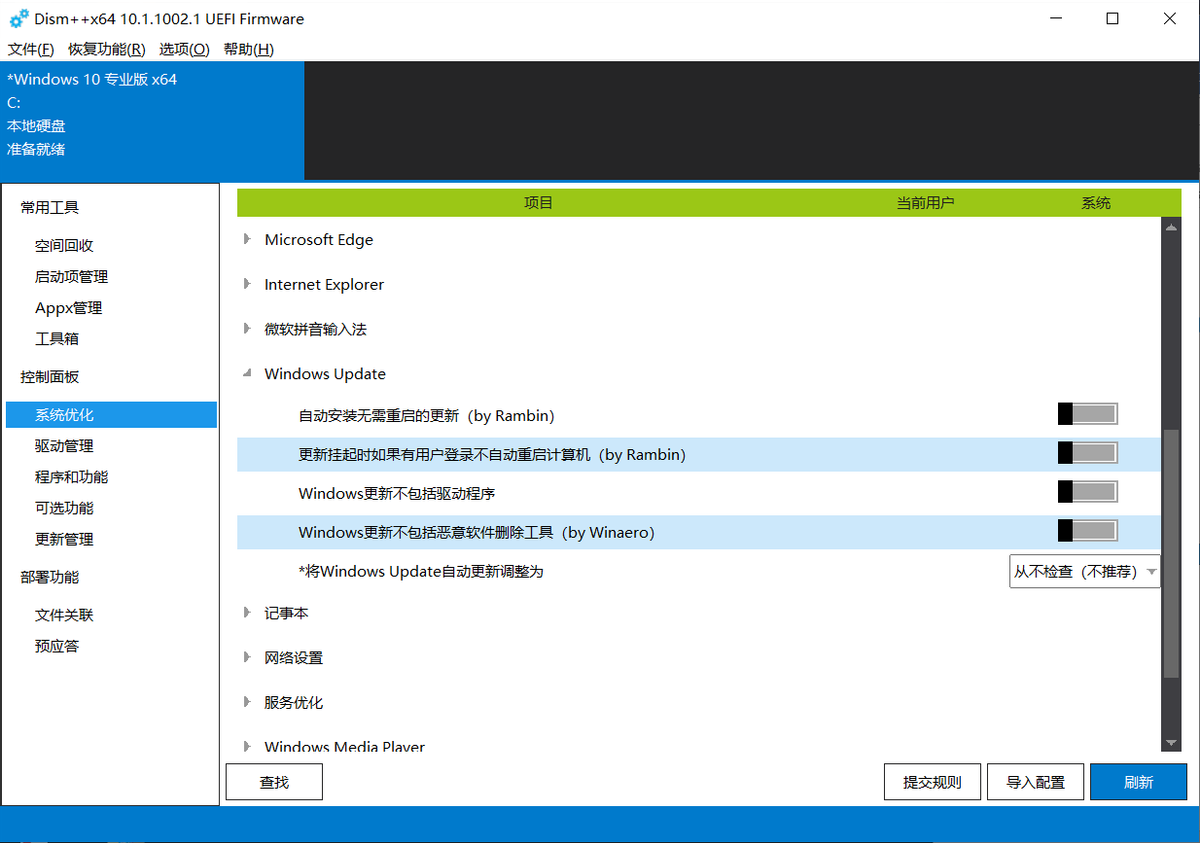The width and height of the screenshot is (1200, 843).
Task: Click the scrollbar up arrow
Action: click(x=1171, y=227)
